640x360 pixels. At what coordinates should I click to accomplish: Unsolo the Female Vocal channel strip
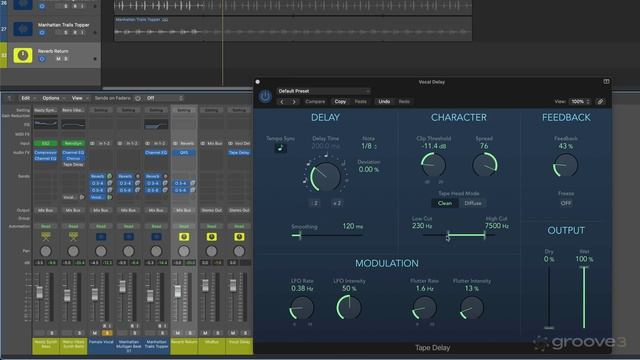point(108,333)
